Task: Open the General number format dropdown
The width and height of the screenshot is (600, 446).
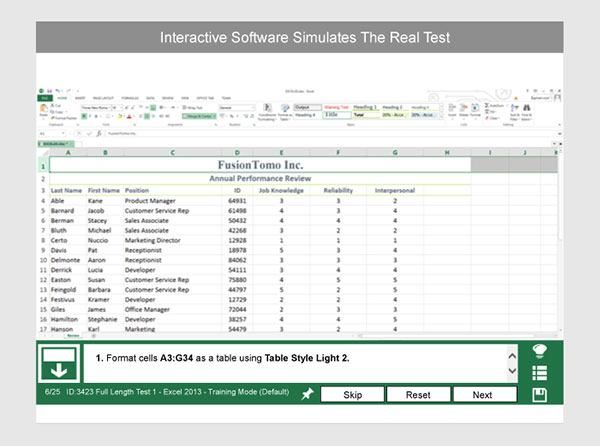Action: (253, 107)
